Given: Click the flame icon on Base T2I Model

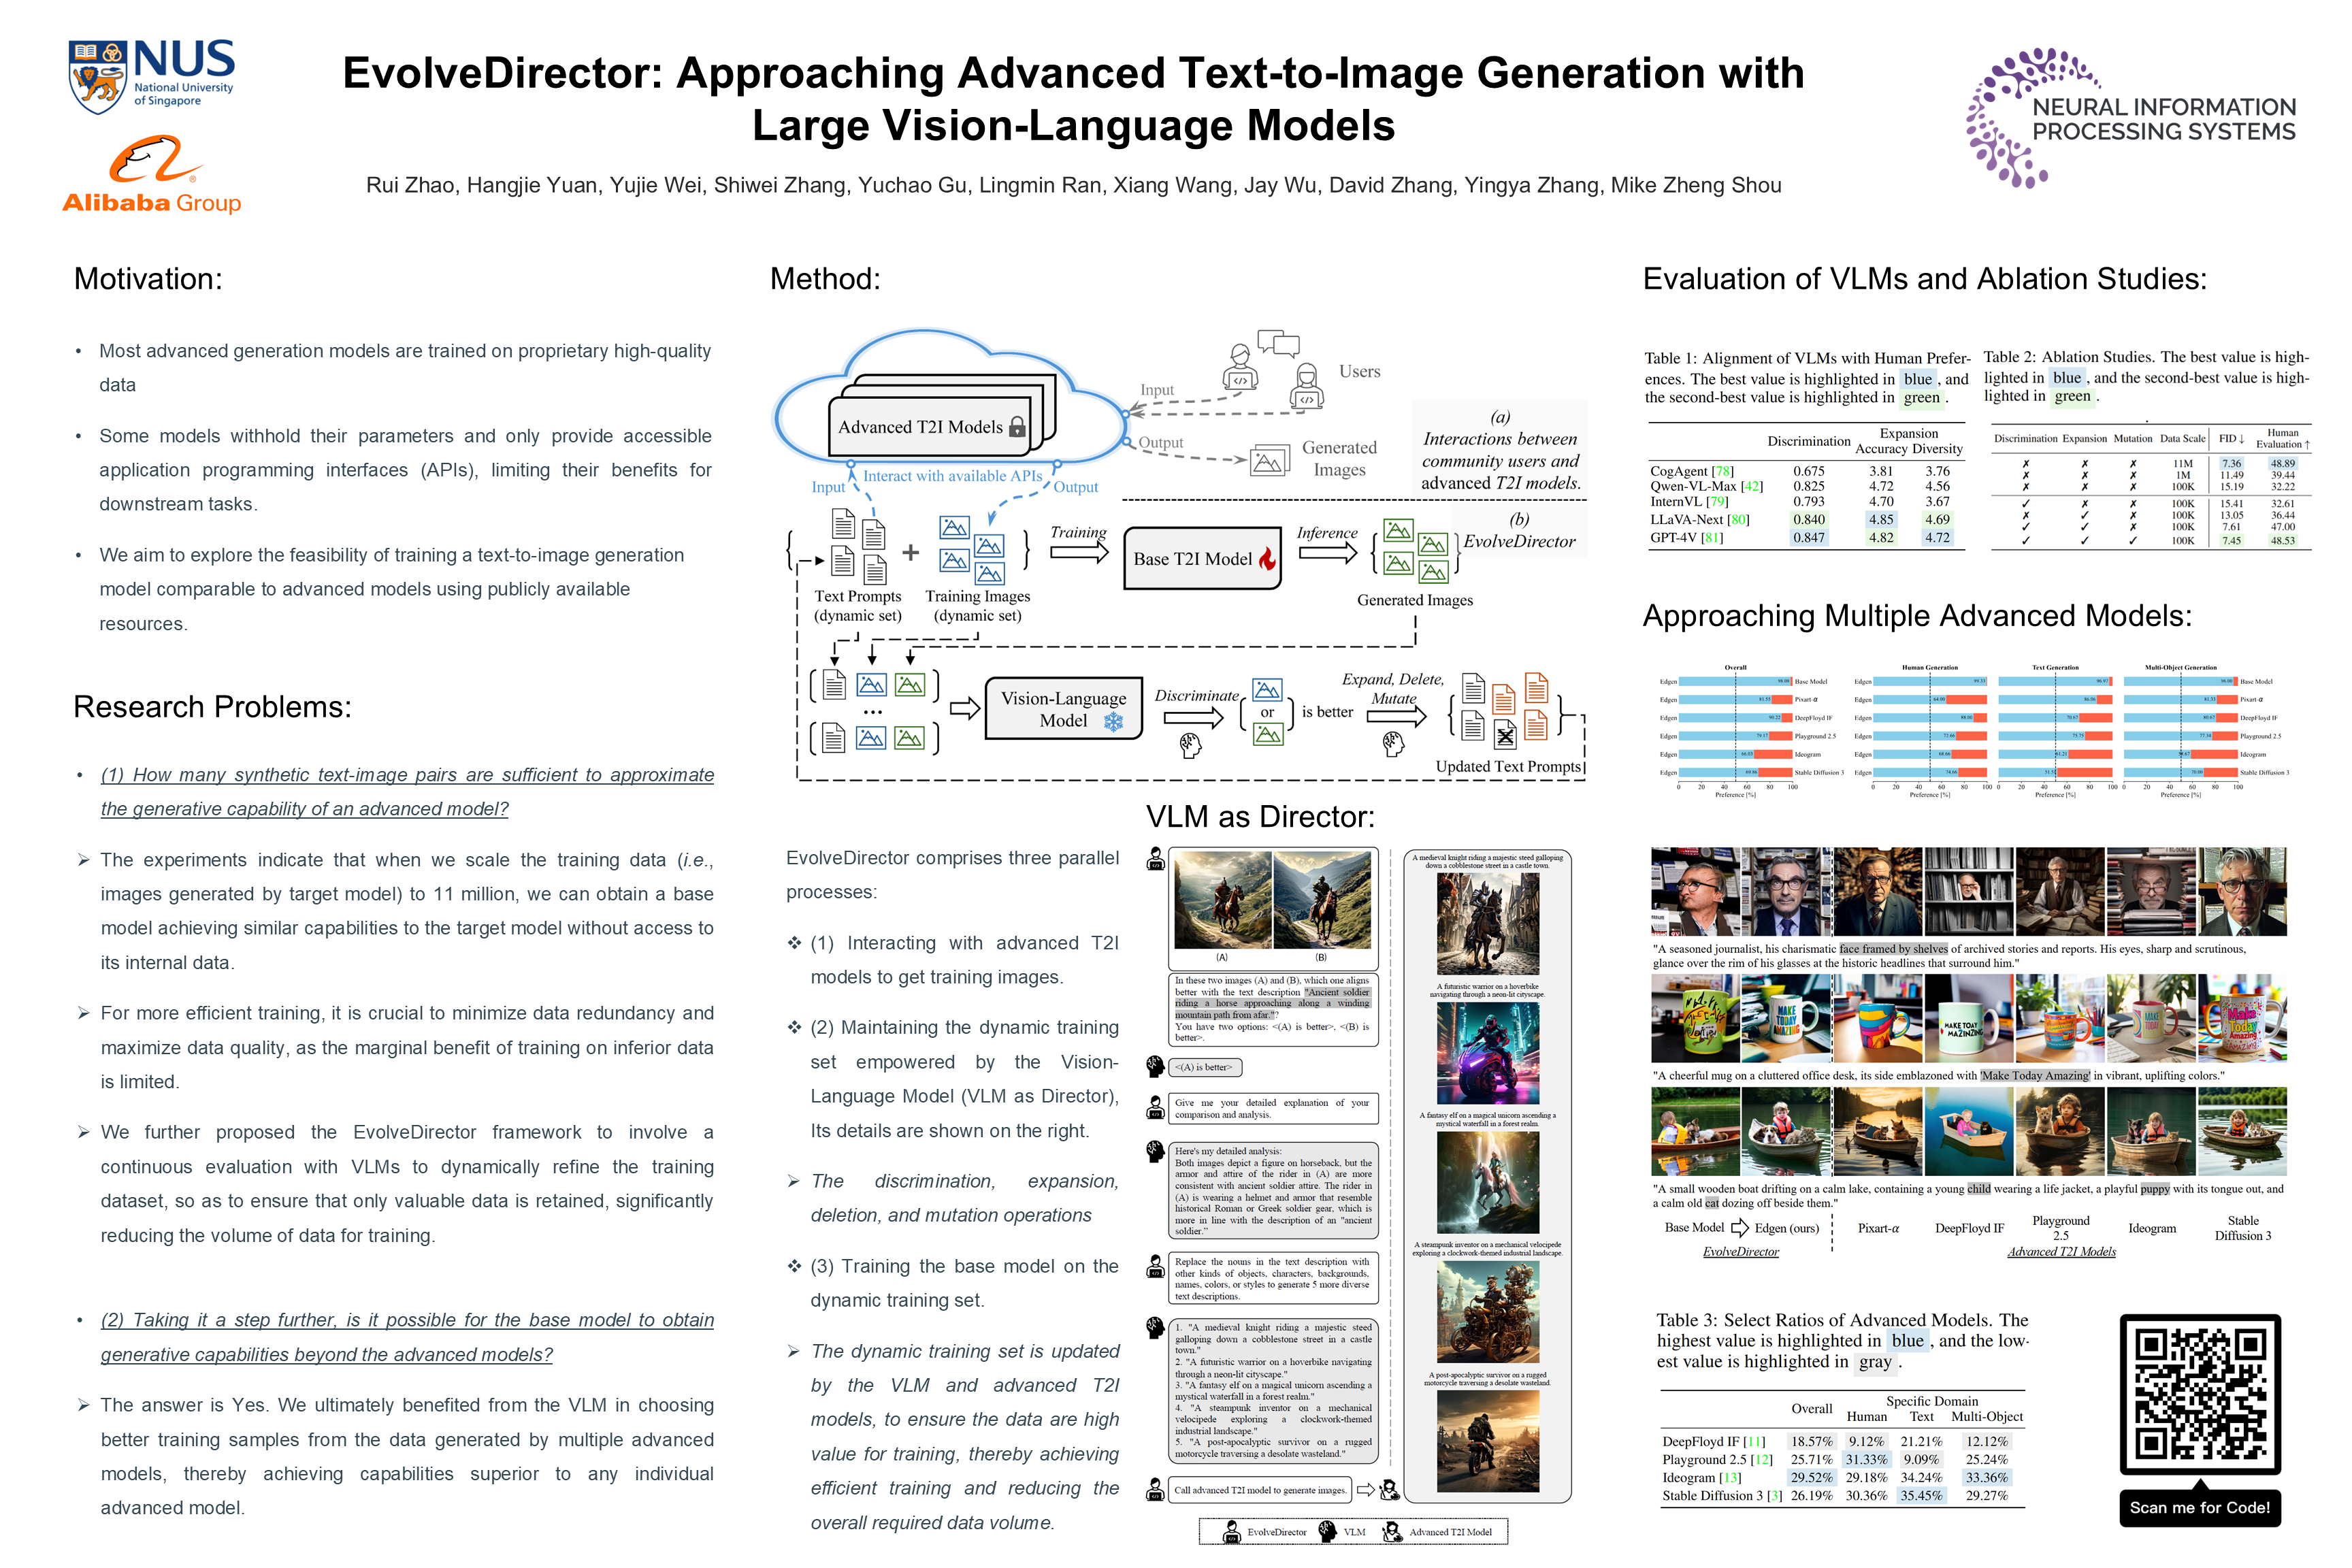Looking at the screenshot, I should coord(1267,559).
